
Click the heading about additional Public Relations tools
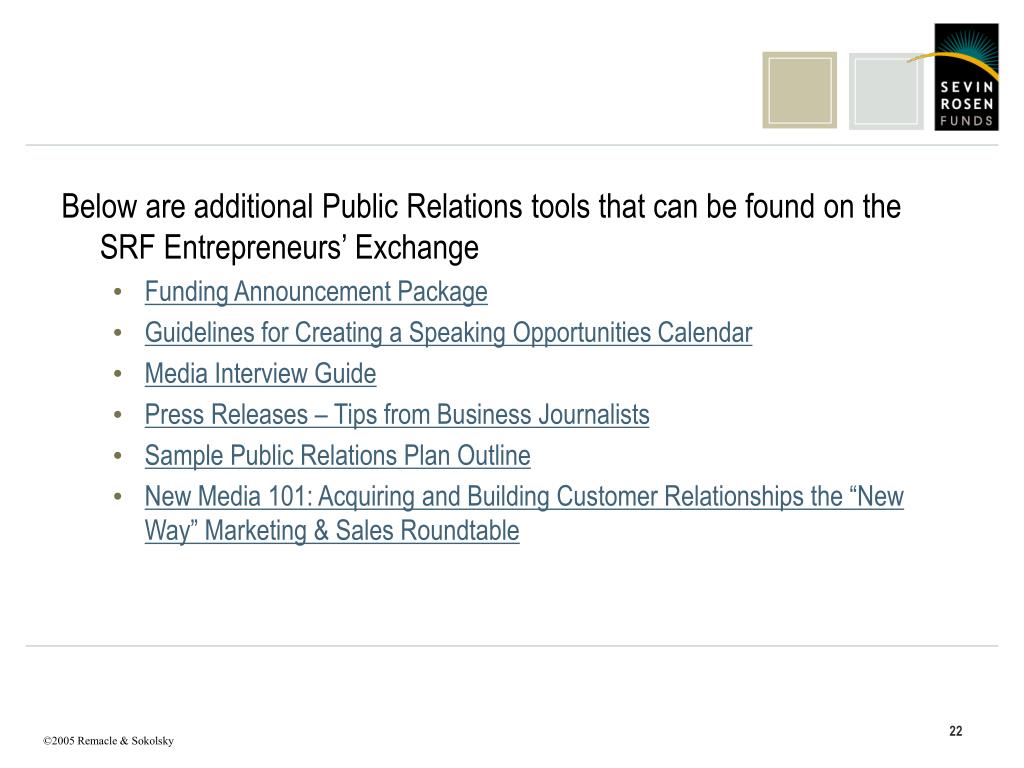(481, 227)
